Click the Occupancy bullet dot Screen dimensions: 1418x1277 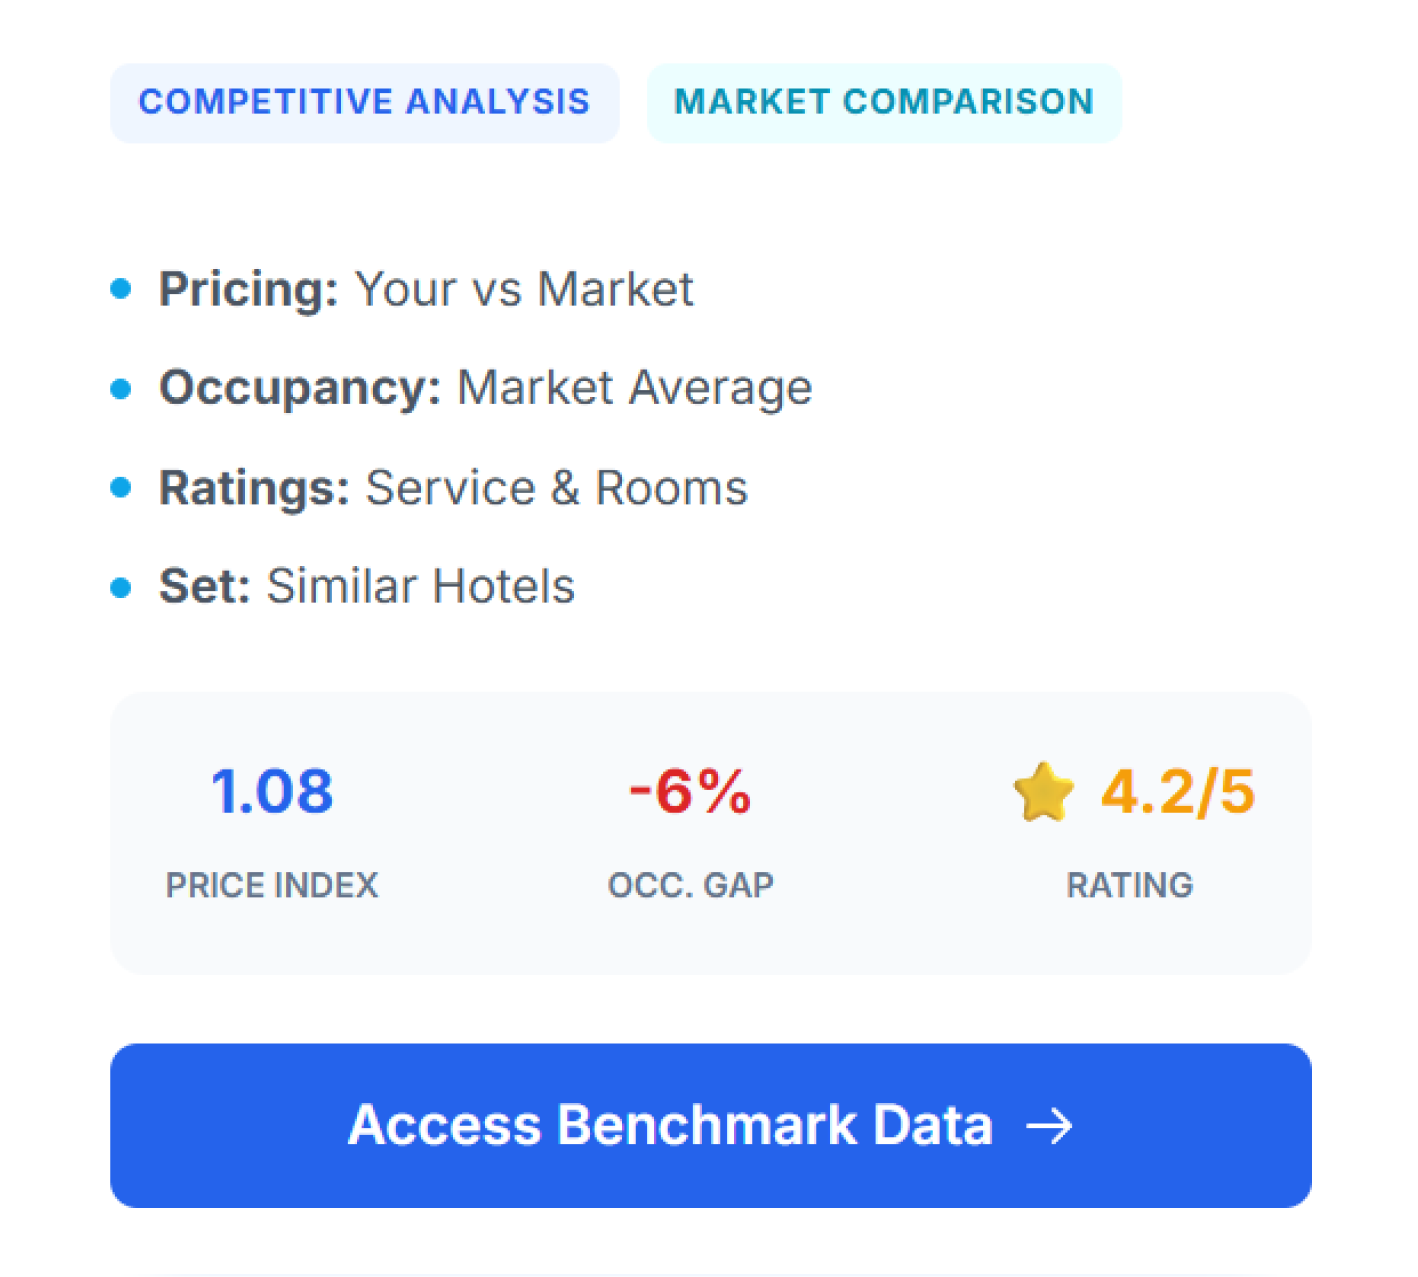(121, 388)
